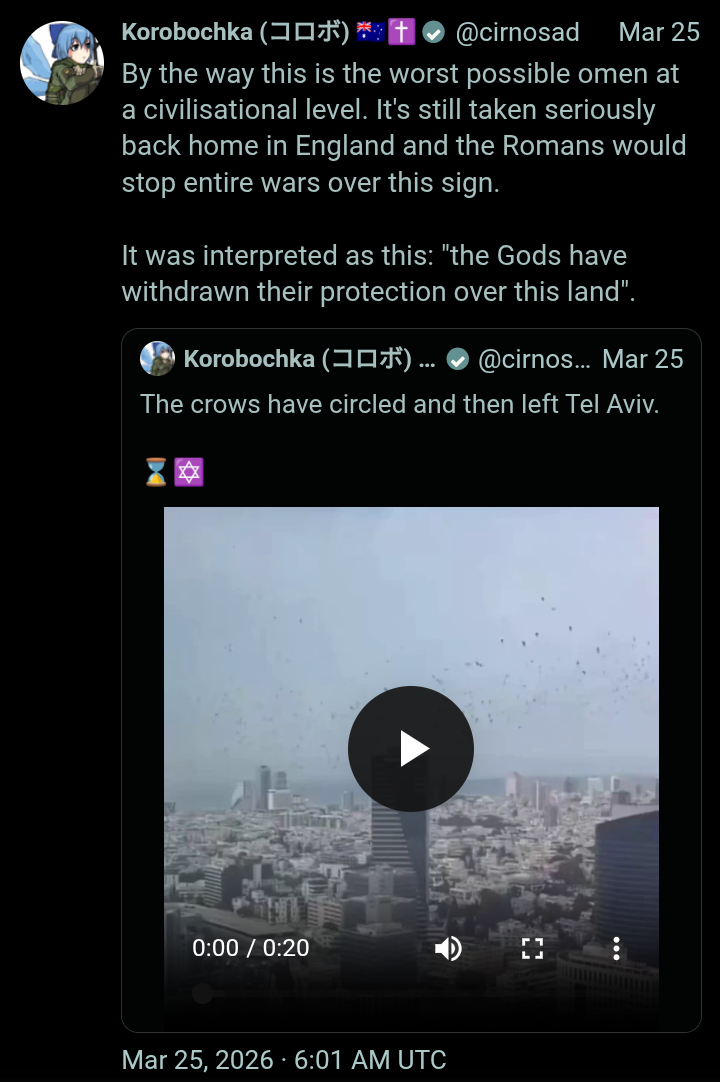The height and width of the screenshot is (1082, 720).
Task: Open the full timestamp Mar 25, 2026 6:01 AM UTC
Action: tap(284, 1059)
